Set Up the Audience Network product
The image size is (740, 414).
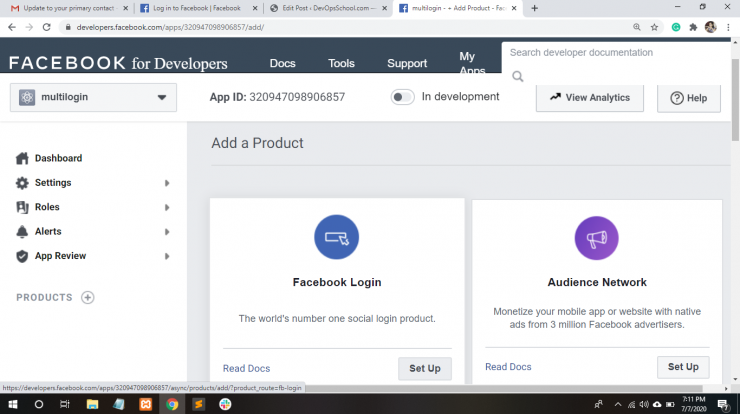(683, 367)
